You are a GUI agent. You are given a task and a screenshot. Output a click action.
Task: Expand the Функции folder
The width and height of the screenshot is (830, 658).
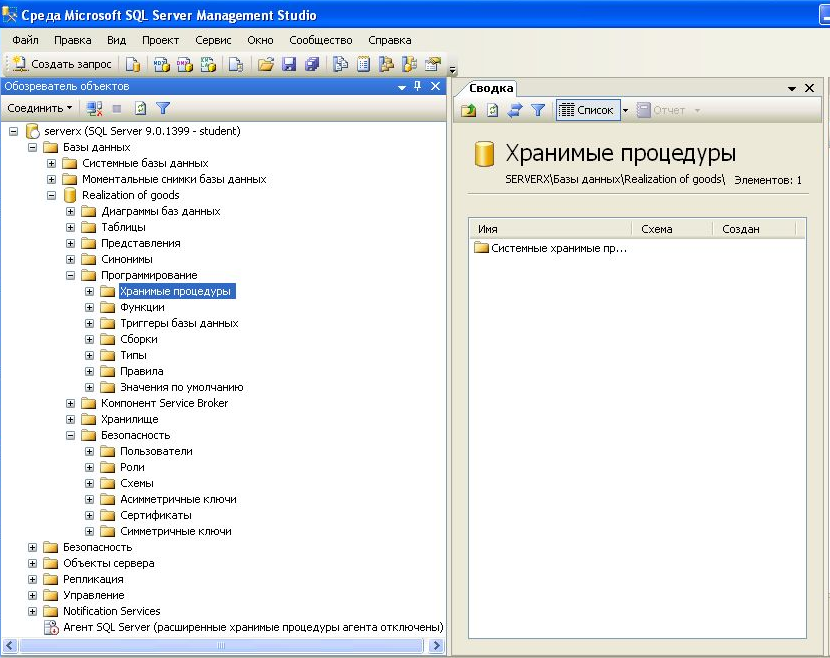click(89, 307)
